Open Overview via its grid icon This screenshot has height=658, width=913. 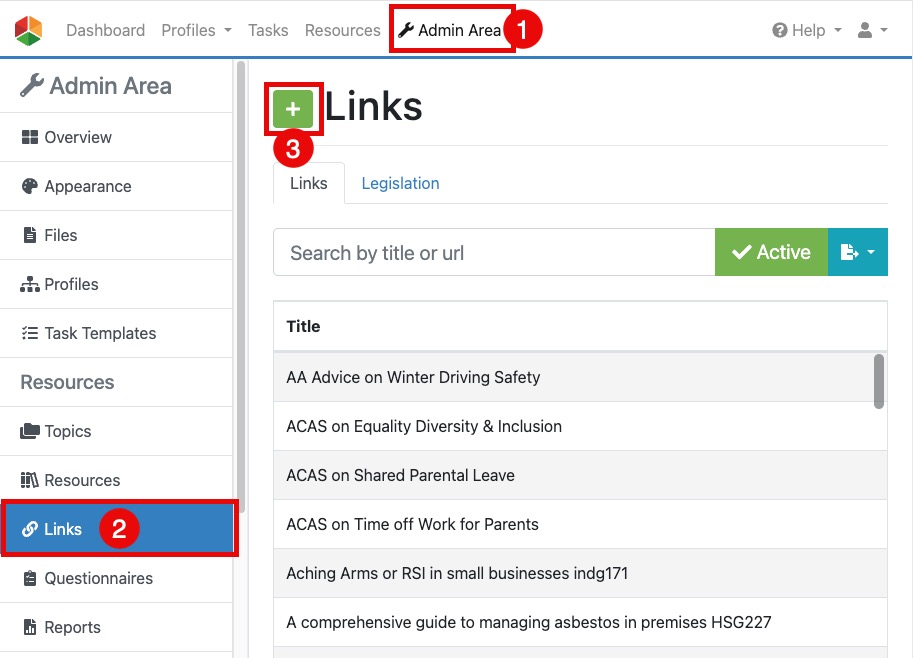pos(29,137)
